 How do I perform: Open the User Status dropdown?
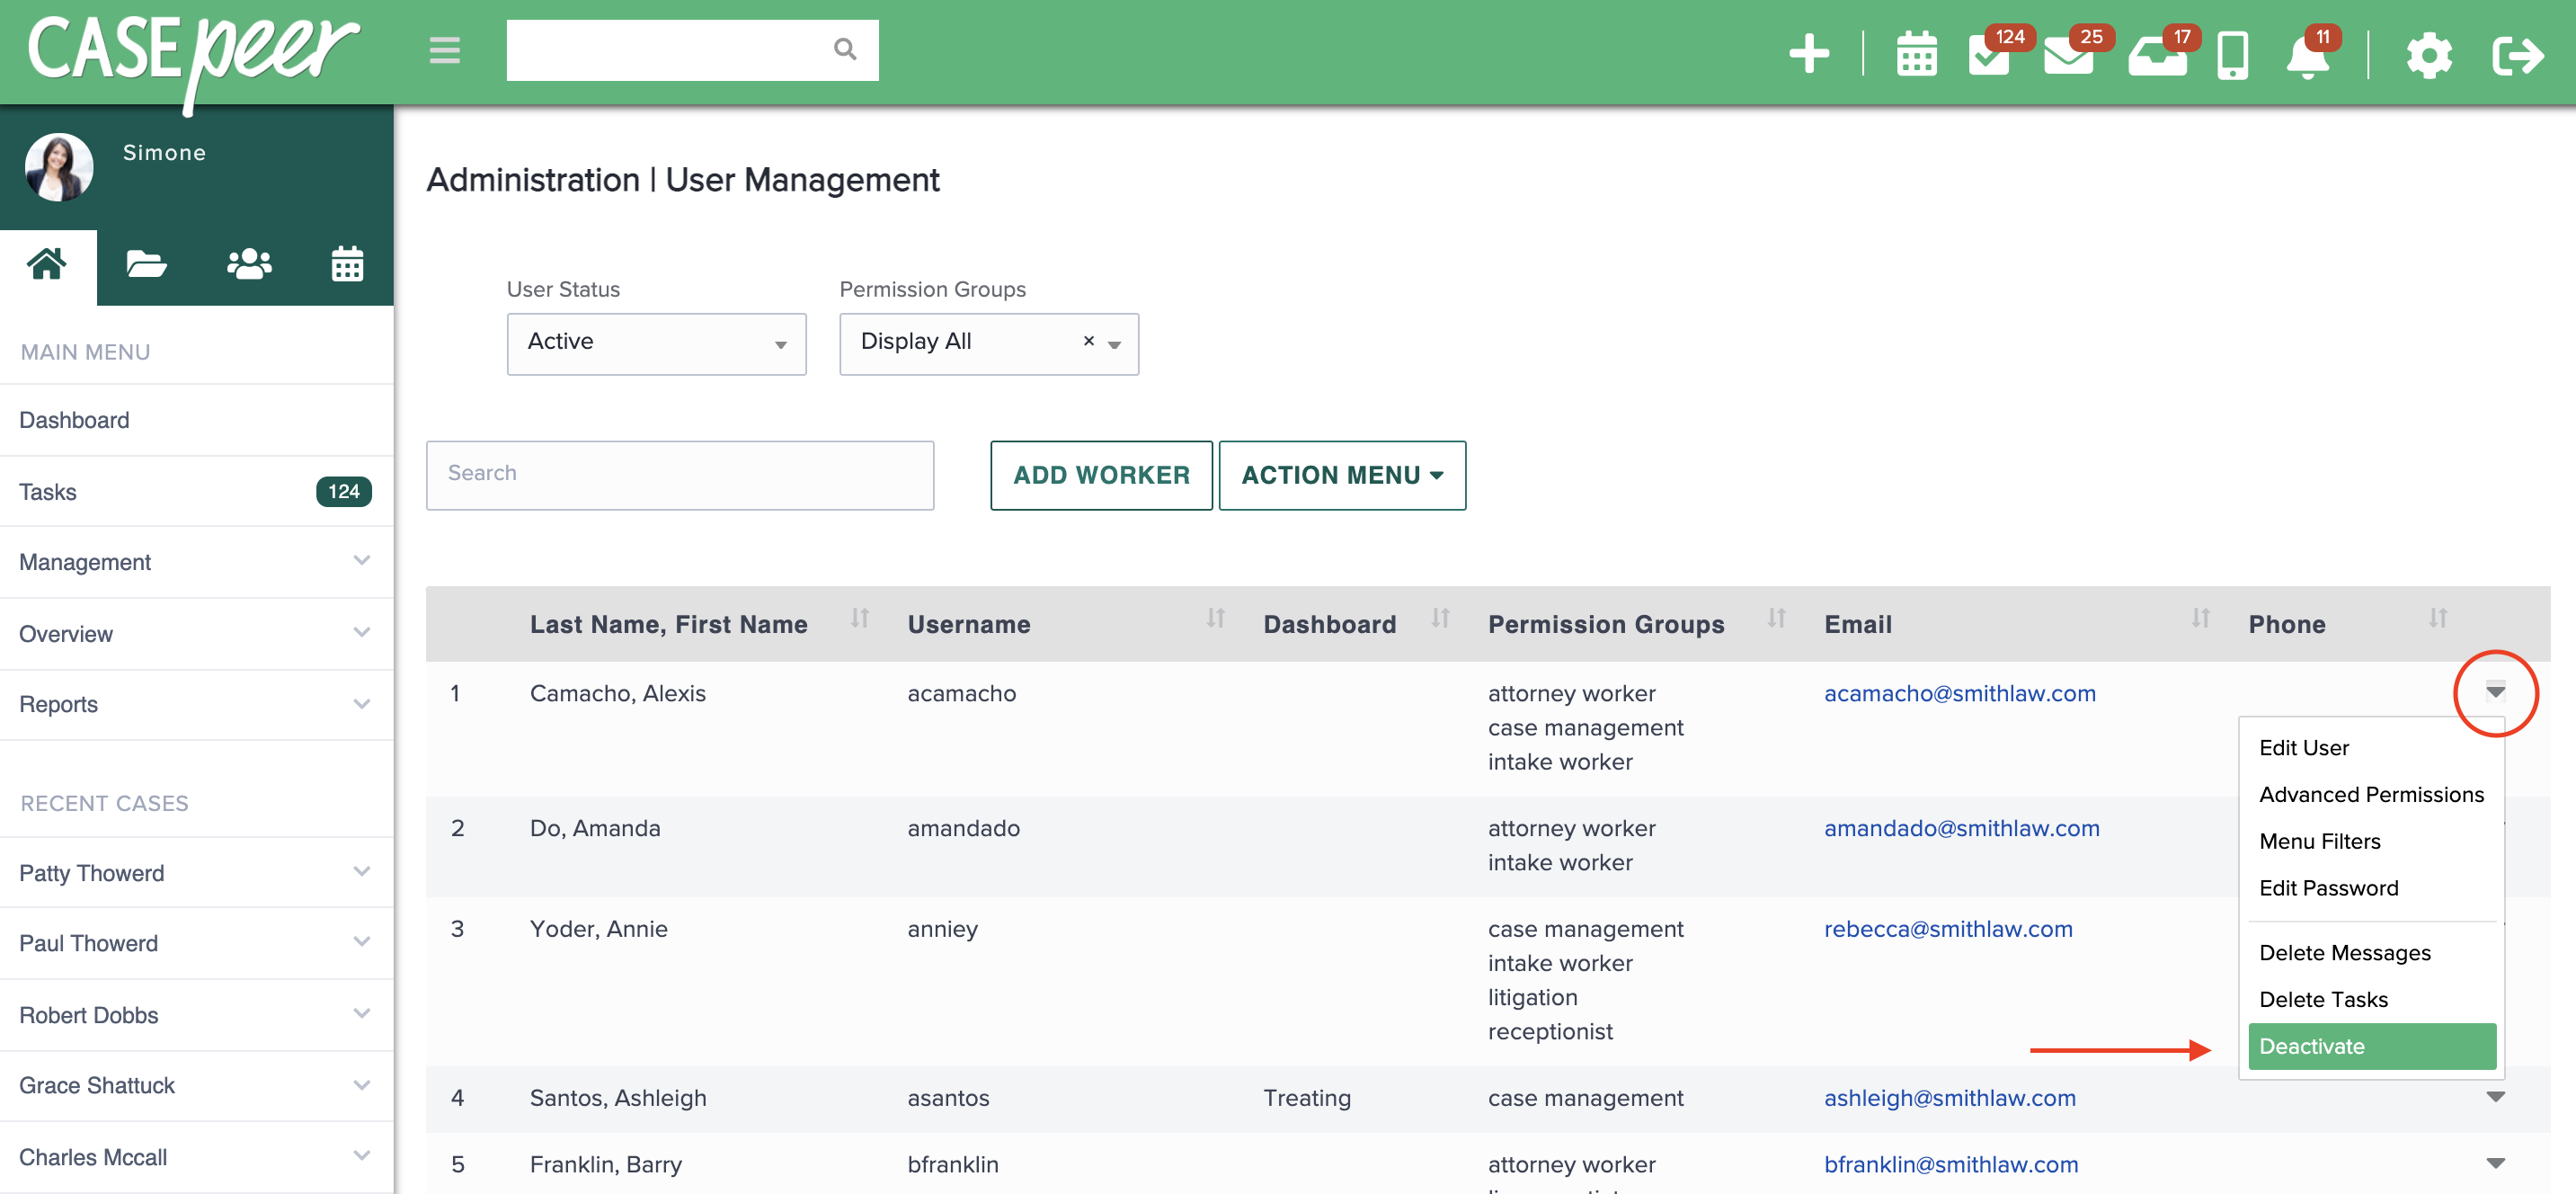[x=655, y=343]
